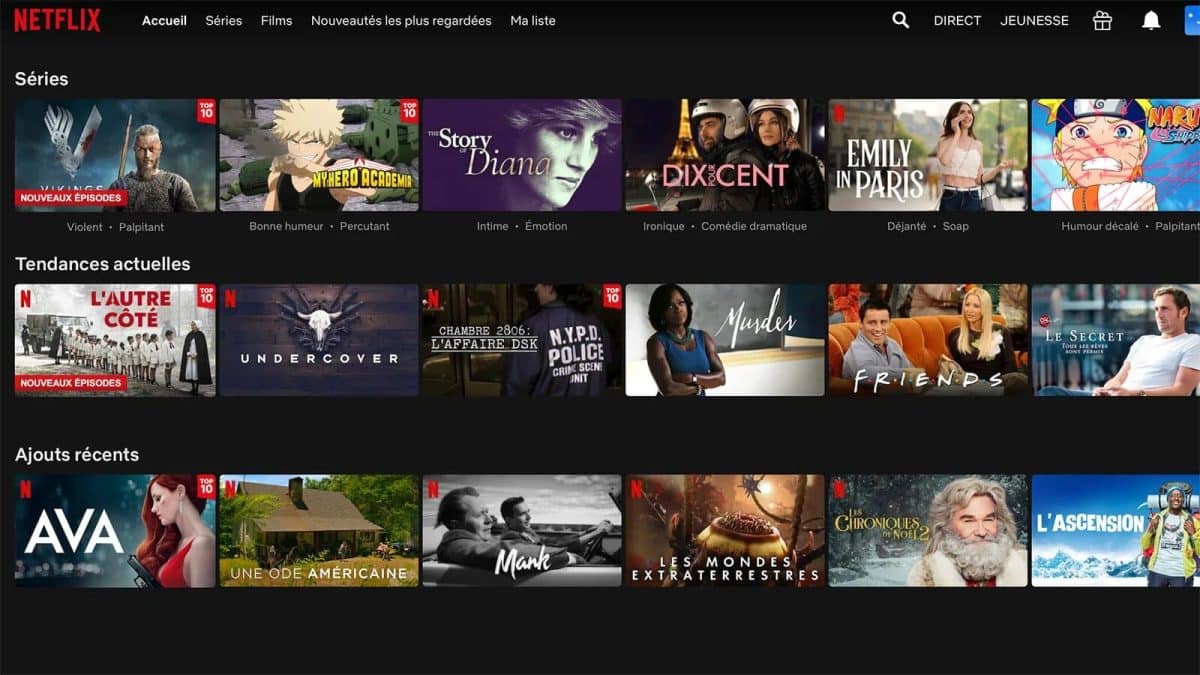
Task: Click 'Ironique • Comédie dramatique' tags
Action: tap(725, 226)
